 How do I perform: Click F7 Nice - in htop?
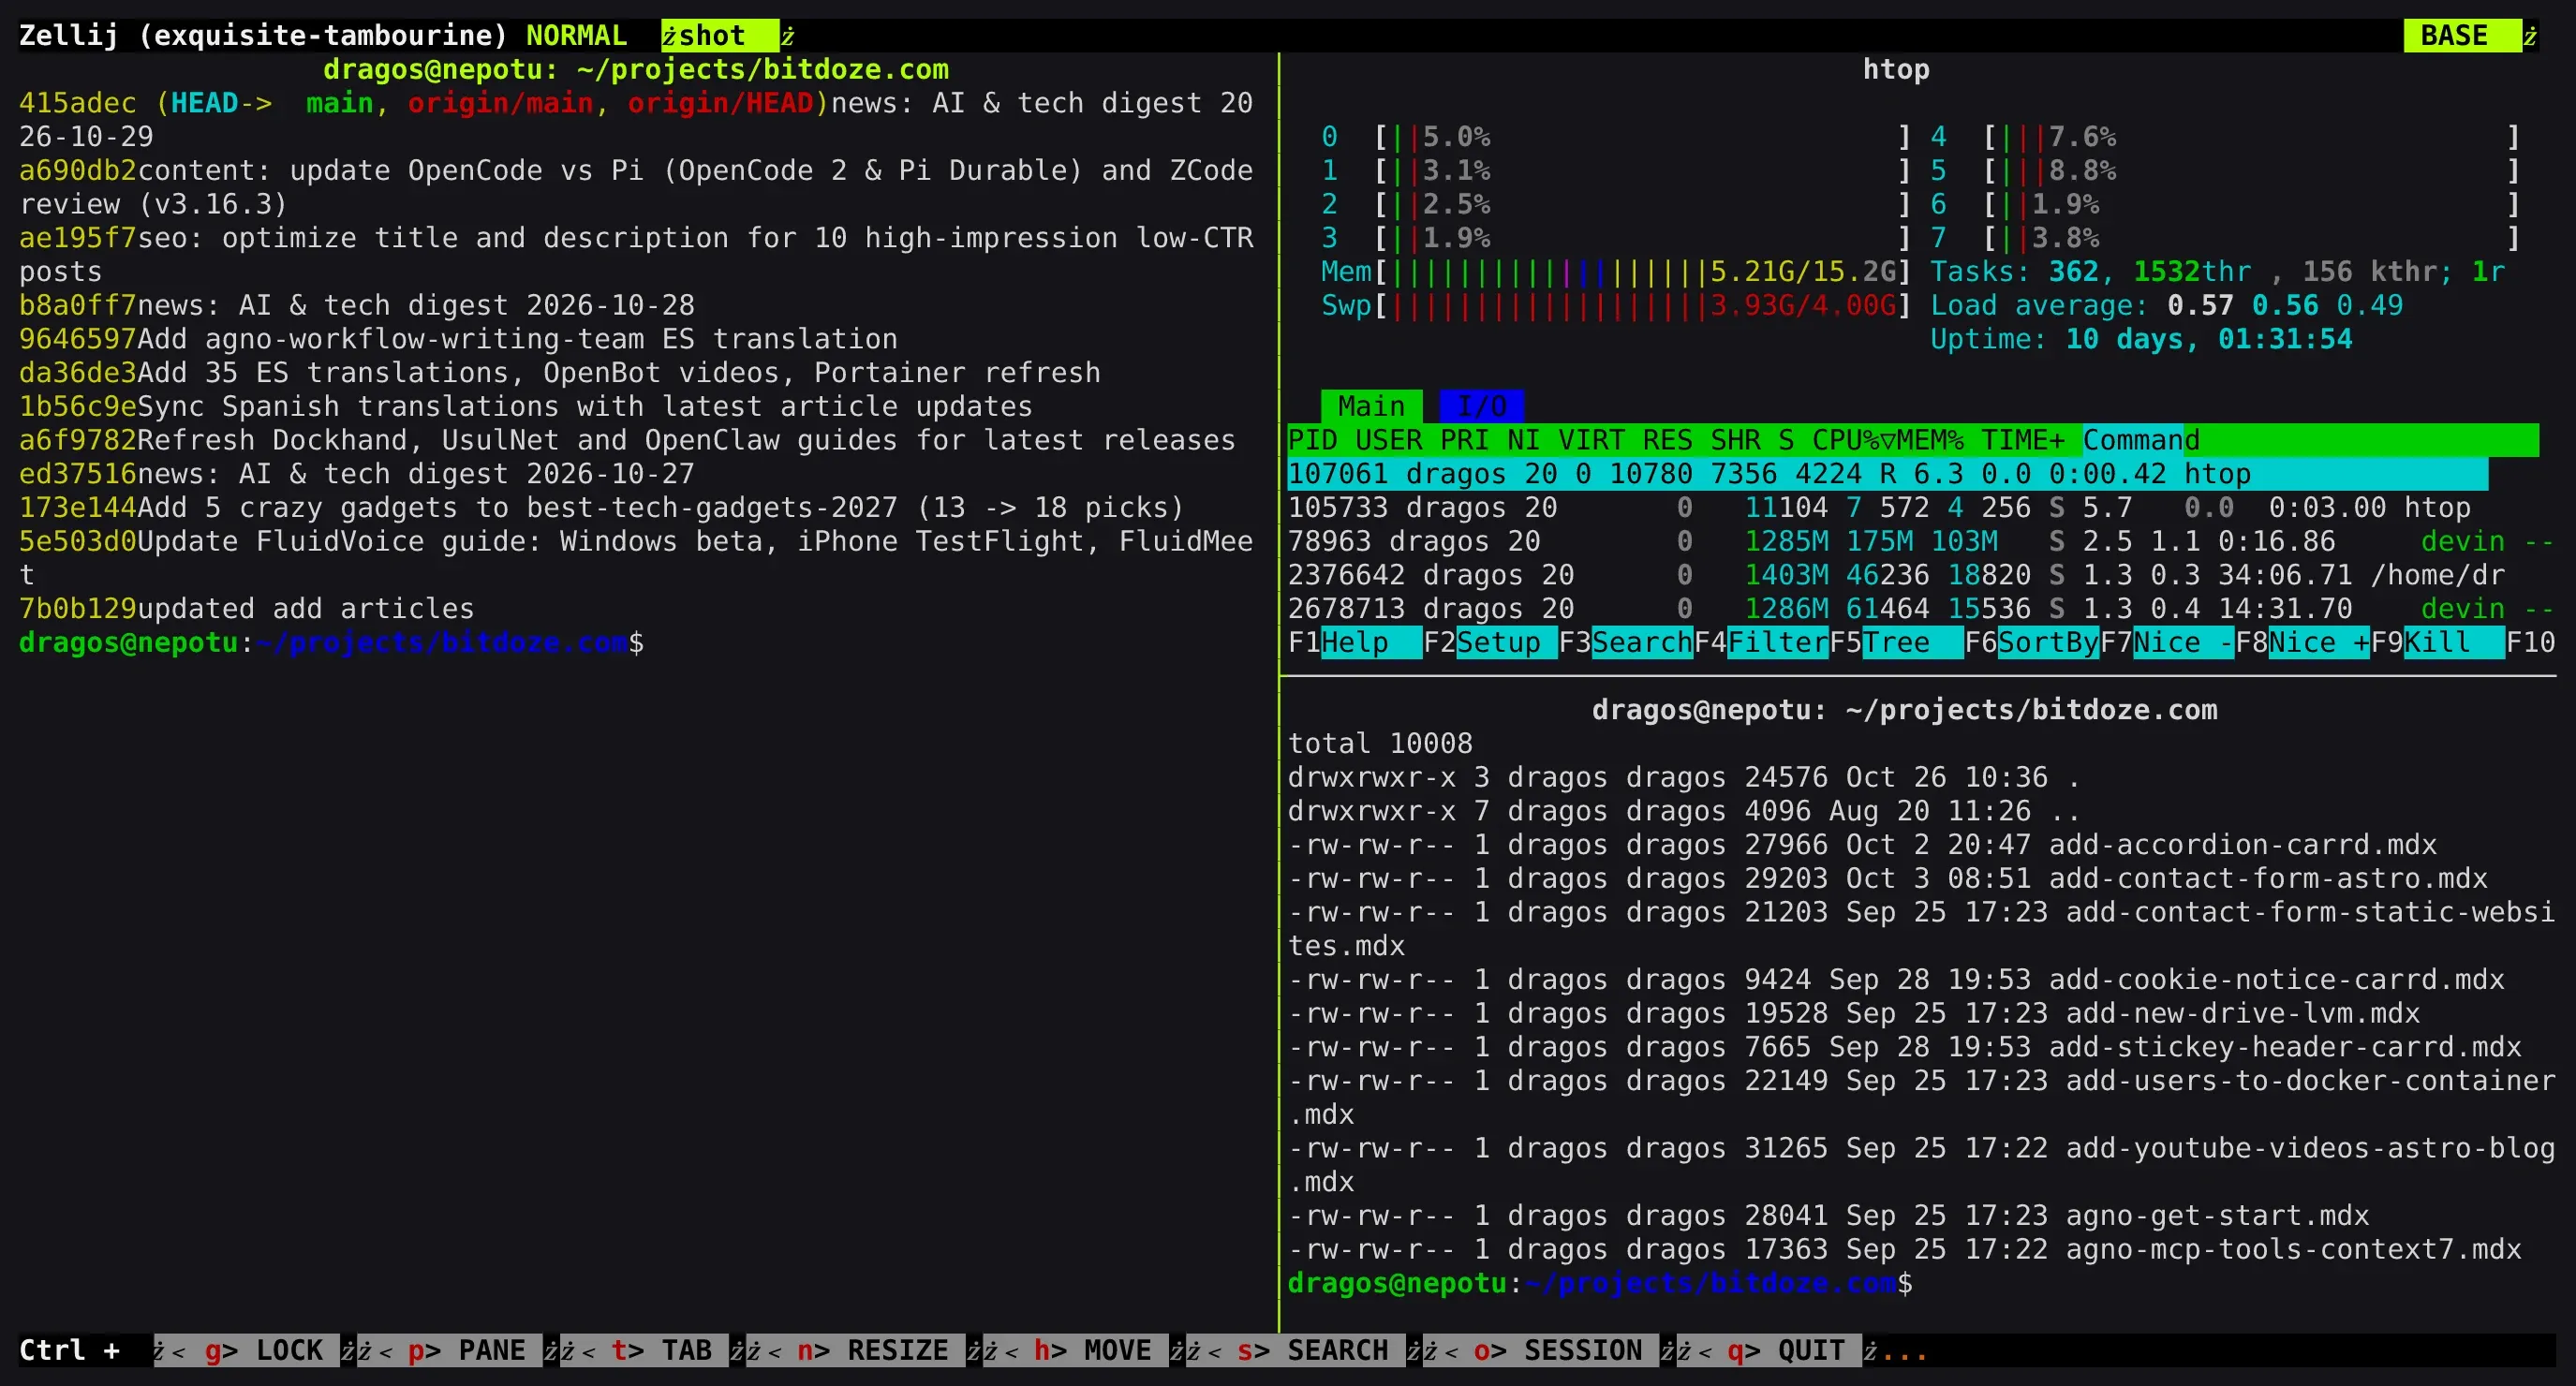2167,642
